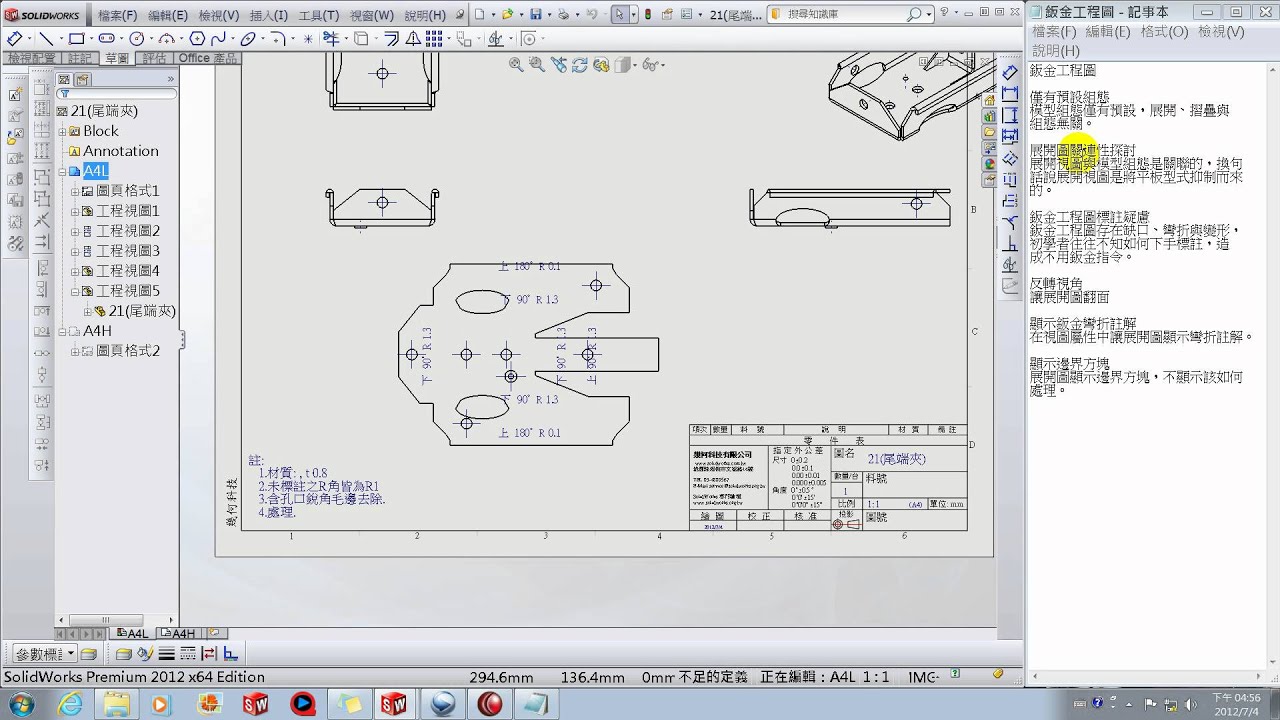Open the search box dropdown arrow
Viewport: 1280px width, 720px height.
click(x=931, y=15)
